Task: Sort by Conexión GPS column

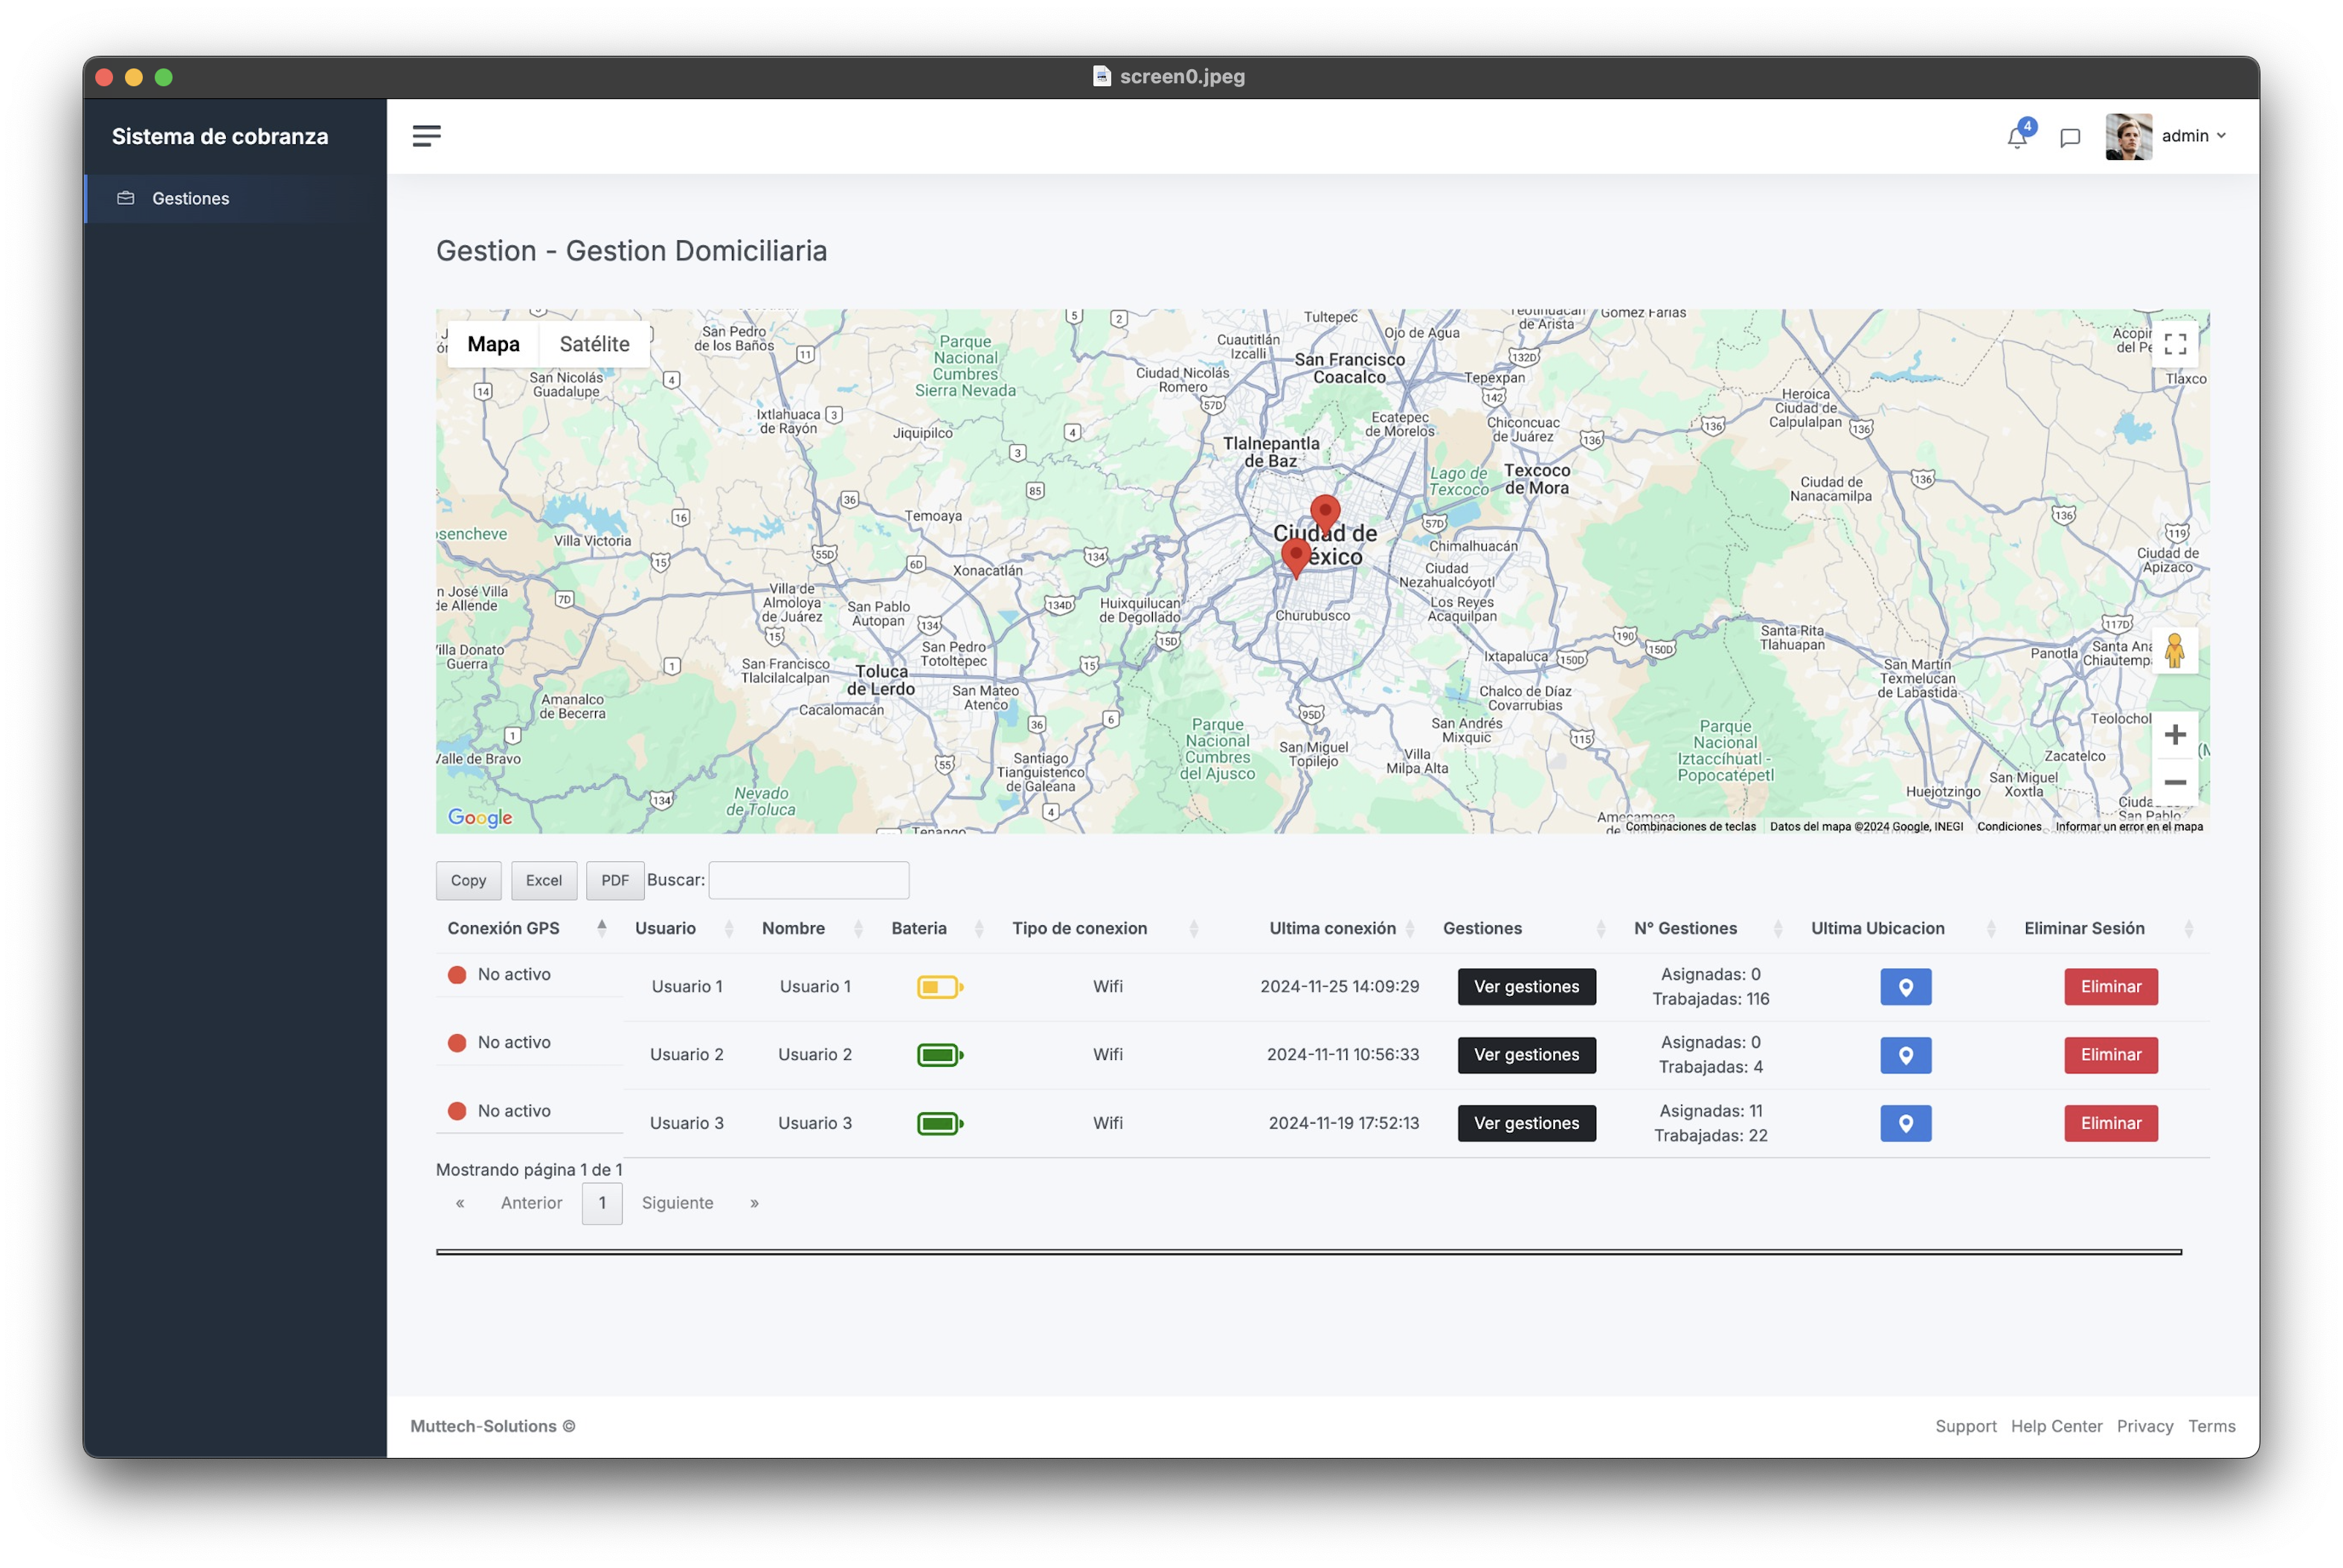Action: [528, 928]
